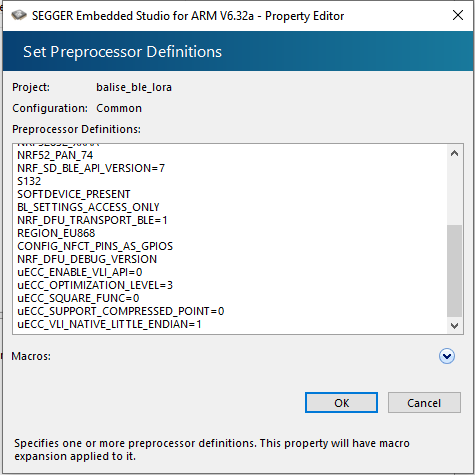Confirm with the OK button
Viewport: 475px width, 475px height.
(x=341, y=403)
